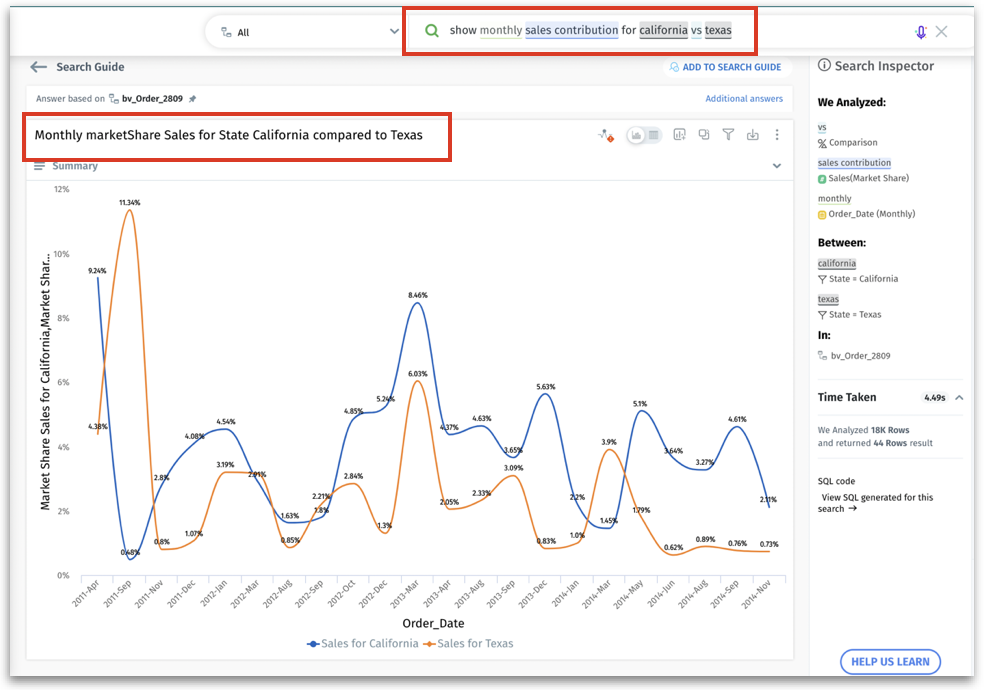Click the microphone voice search icon
Screen dimensions: 984x690
click(x=920, y=32)
